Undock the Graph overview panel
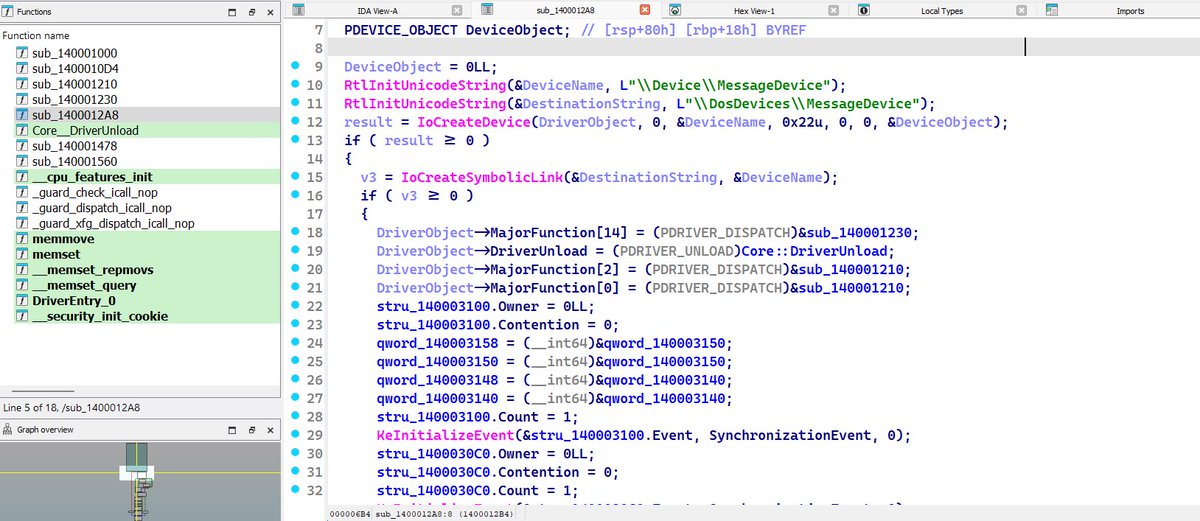Viewport: 1200px width, 521px height. click(x=252, y=430)
